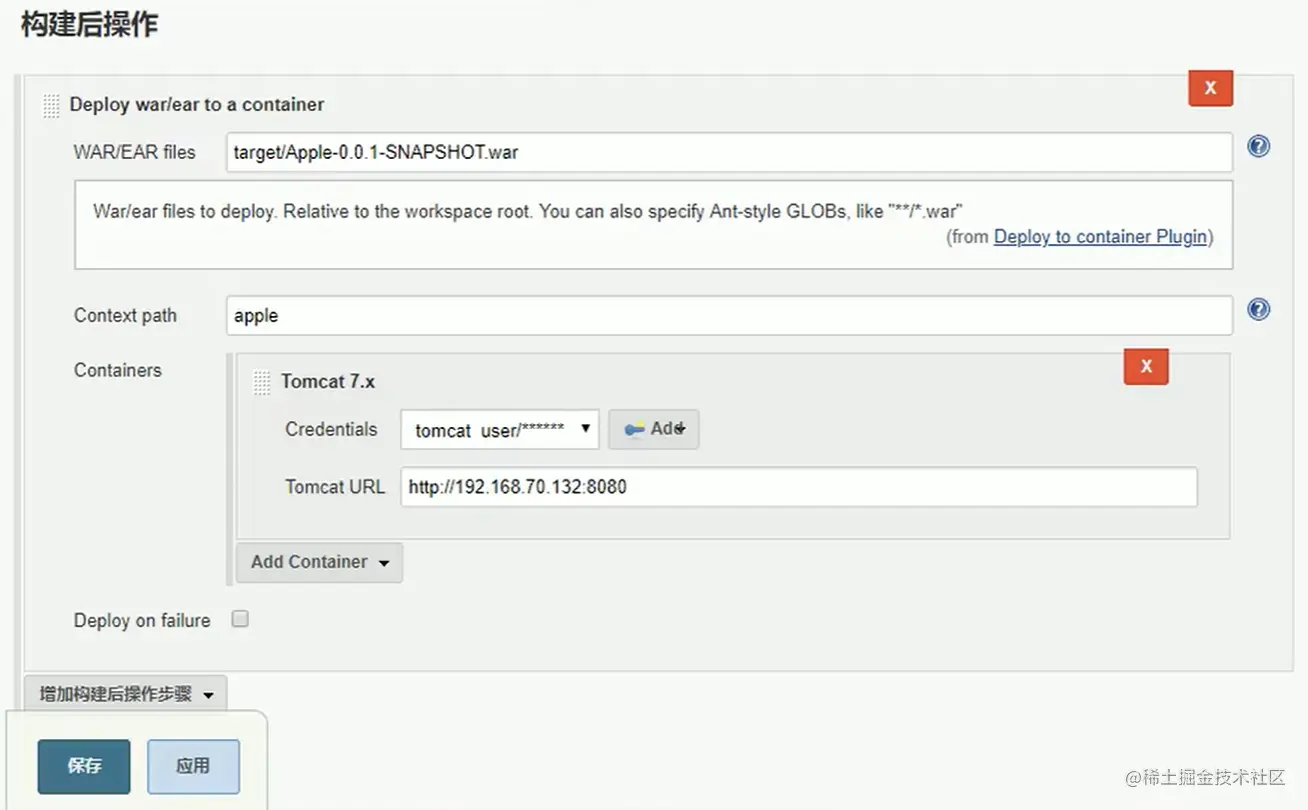The height and width of the screenshot is (810, 1308).
Task: Apply changes with the 应用 button
Action: 193,766
